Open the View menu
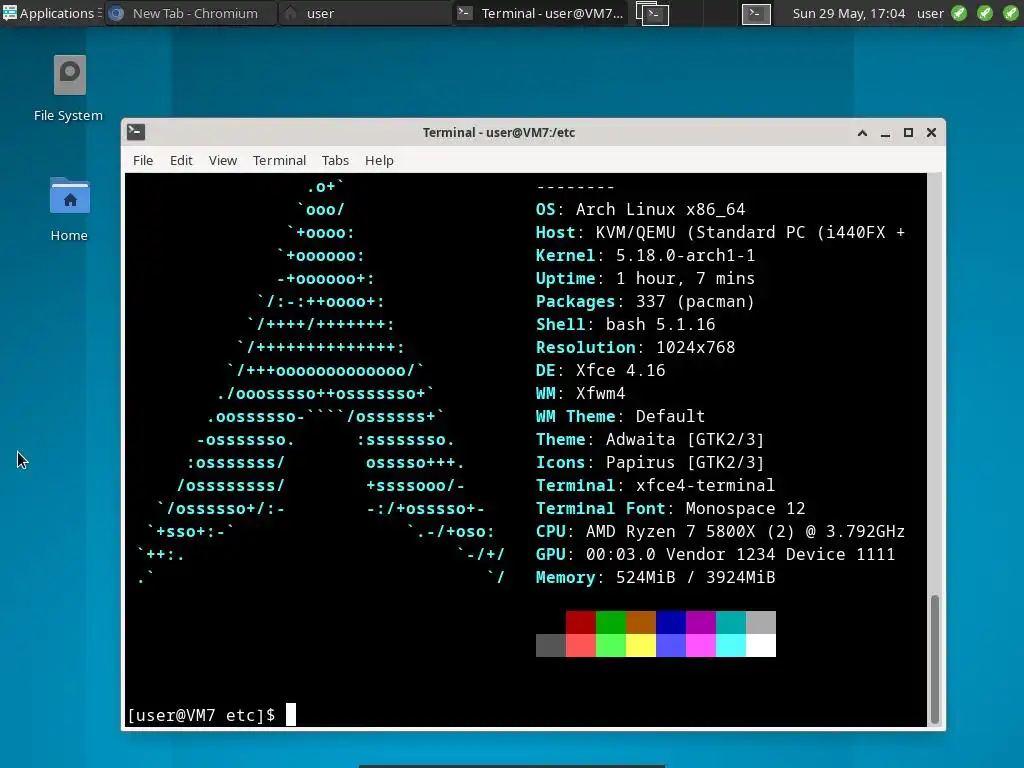The width and height of the screenshot is (1024, 768). 223,160
